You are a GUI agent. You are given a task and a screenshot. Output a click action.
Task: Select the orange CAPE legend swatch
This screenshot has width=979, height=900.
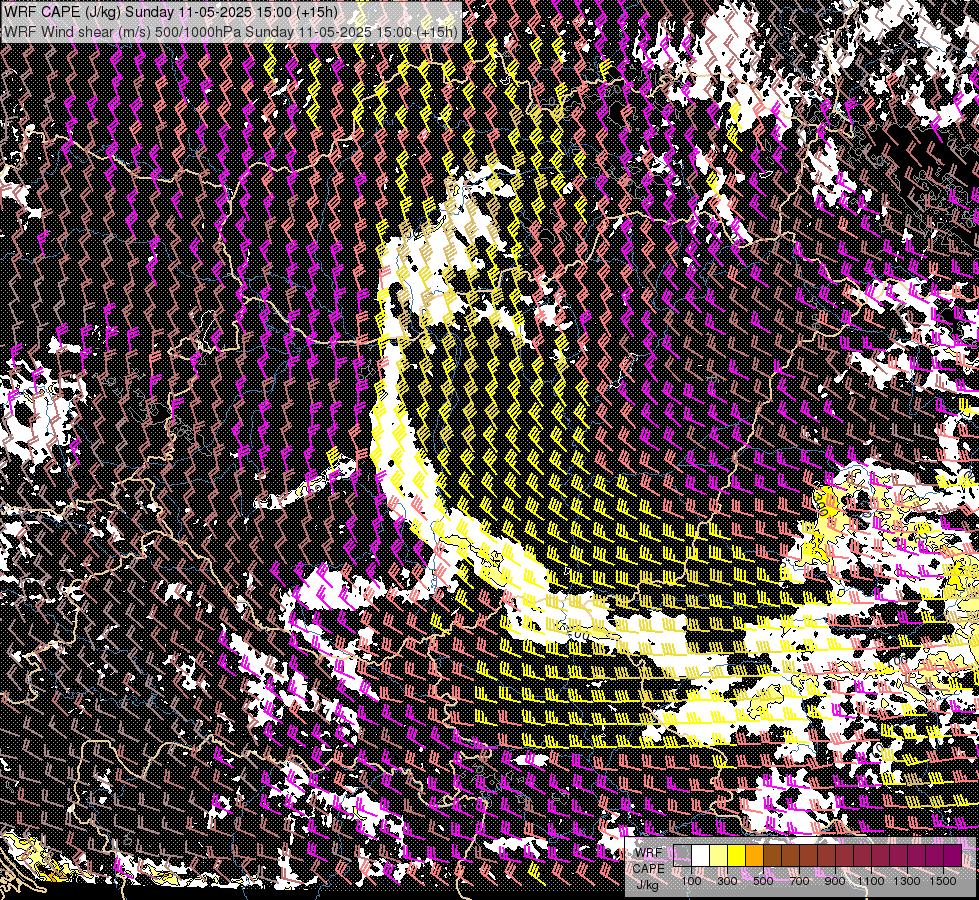[x=754, y=855]
